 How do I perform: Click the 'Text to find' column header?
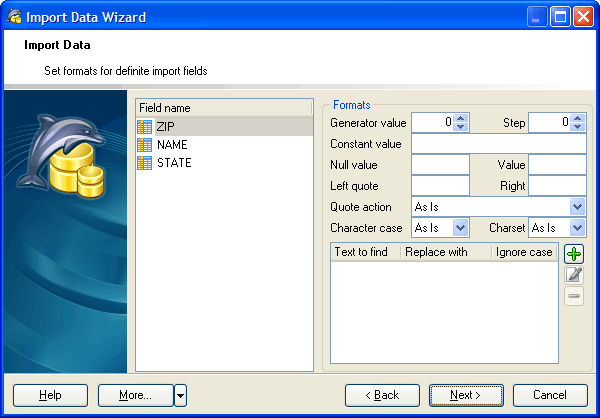pyautogui.click(x=365, y=252)
